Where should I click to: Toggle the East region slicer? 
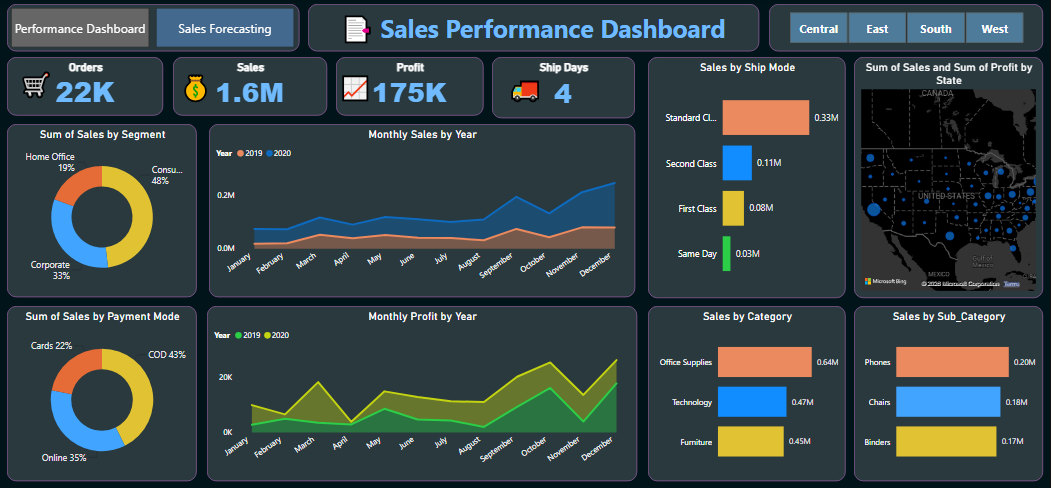[x=877, y=29]
